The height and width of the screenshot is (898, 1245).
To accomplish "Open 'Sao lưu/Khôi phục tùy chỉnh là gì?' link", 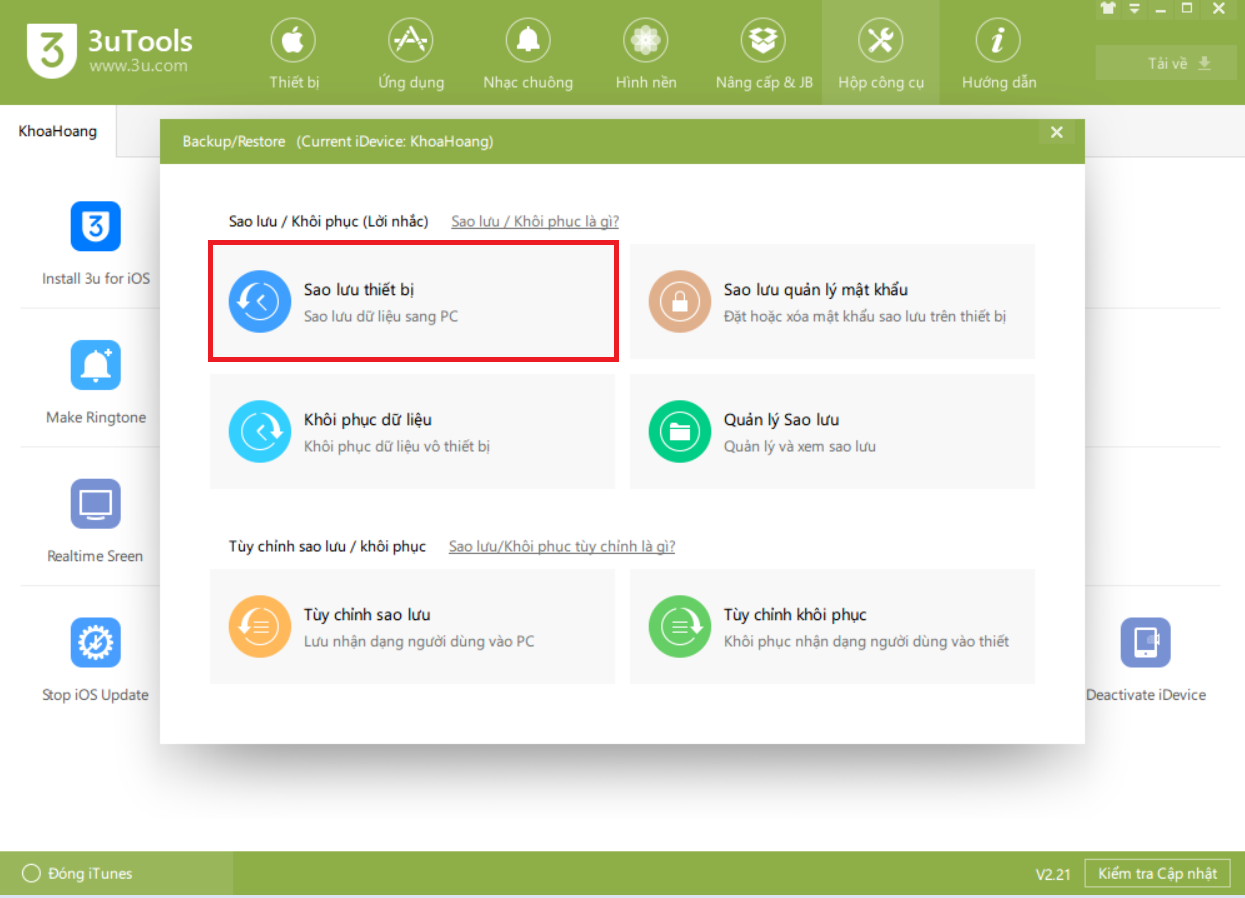I will pos(561,546).
